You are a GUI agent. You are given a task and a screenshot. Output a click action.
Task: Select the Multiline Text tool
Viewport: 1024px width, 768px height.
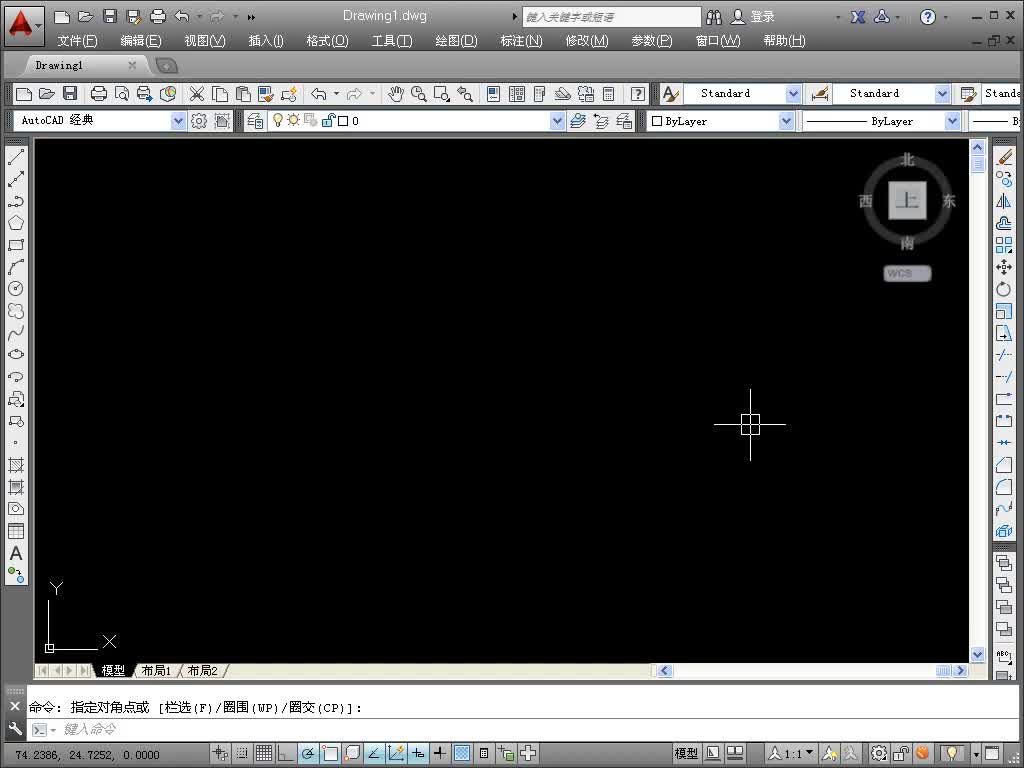click(16, 553)
